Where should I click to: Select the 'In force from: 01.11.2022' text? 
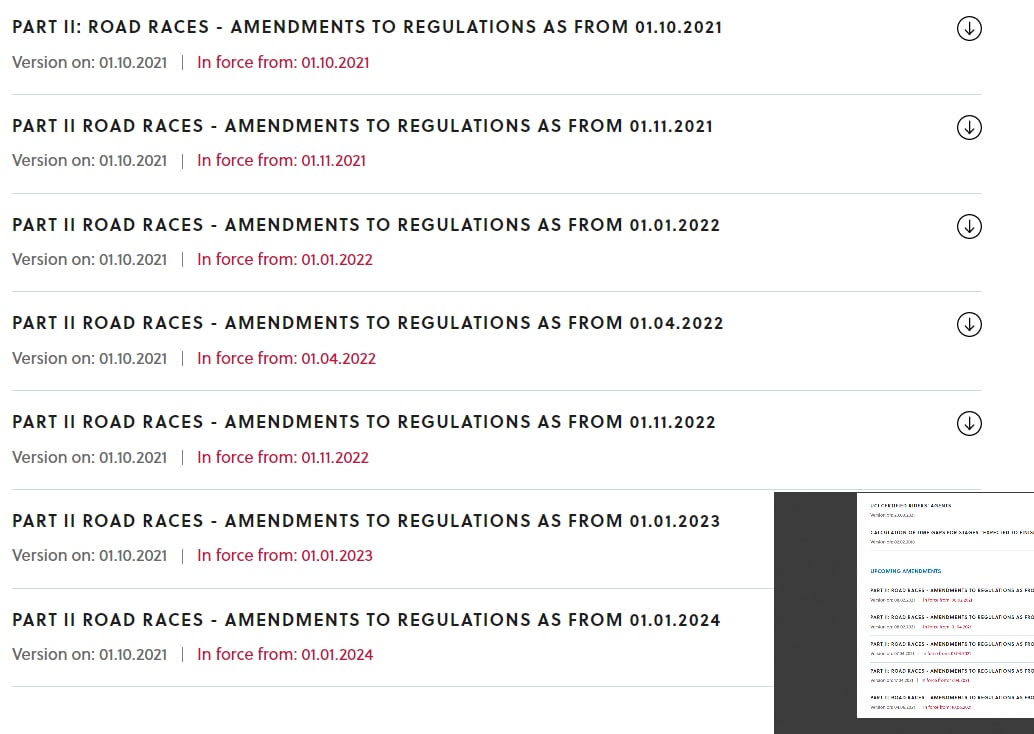pyautogui.click(x=283, y=458)
